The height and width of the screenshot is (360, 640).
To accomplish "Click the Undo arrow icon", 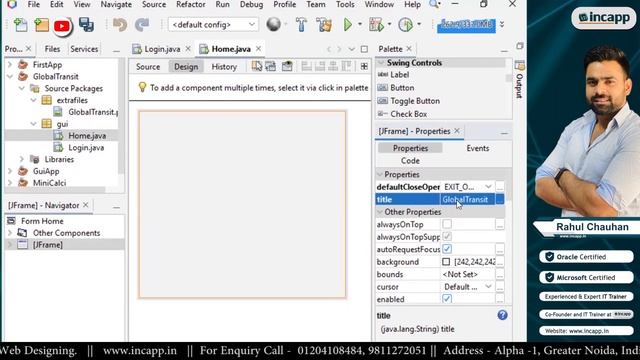I will click(120, 25).
